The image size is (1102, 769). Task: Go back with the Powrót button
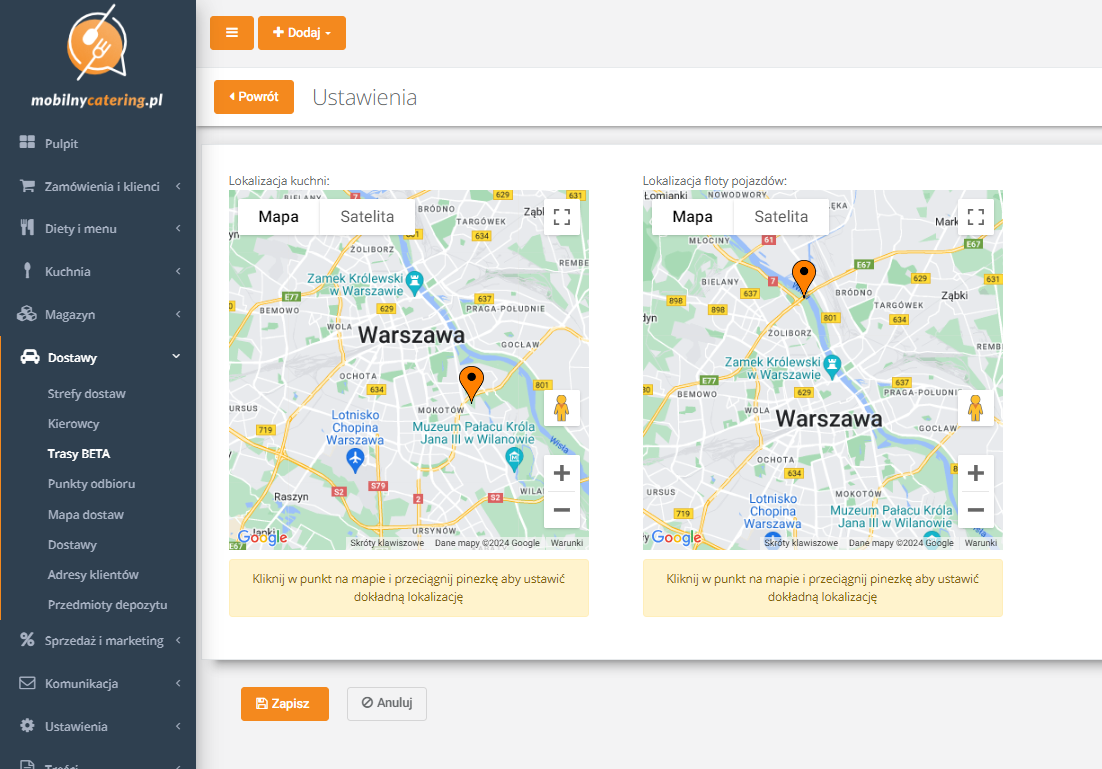(254, 97)
